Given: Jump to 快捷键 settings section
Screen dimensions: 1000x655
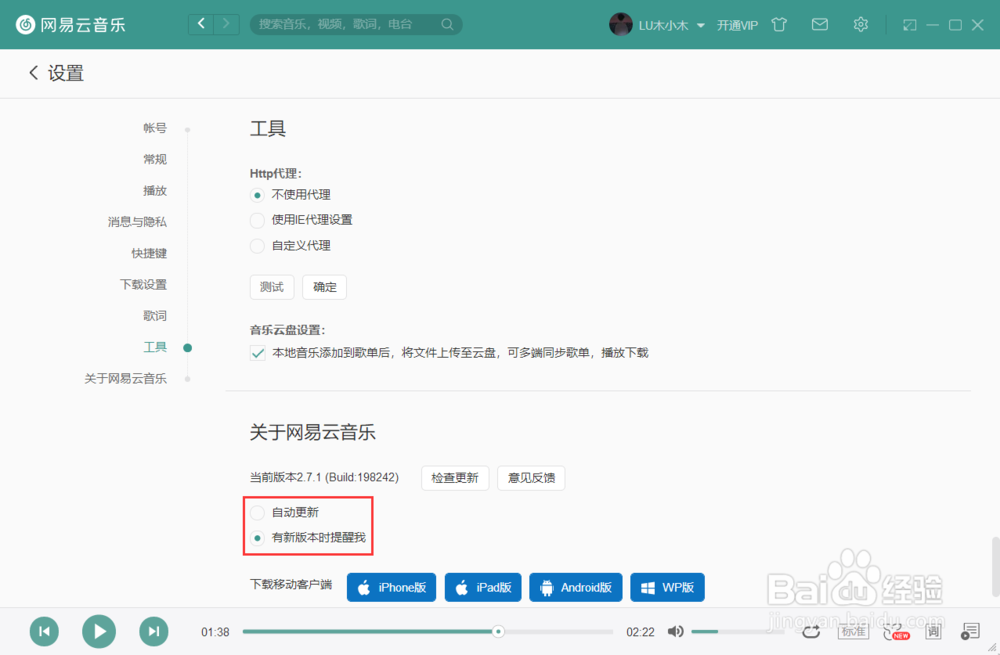Looking at the screenshot, I should [x=149, y=253].
